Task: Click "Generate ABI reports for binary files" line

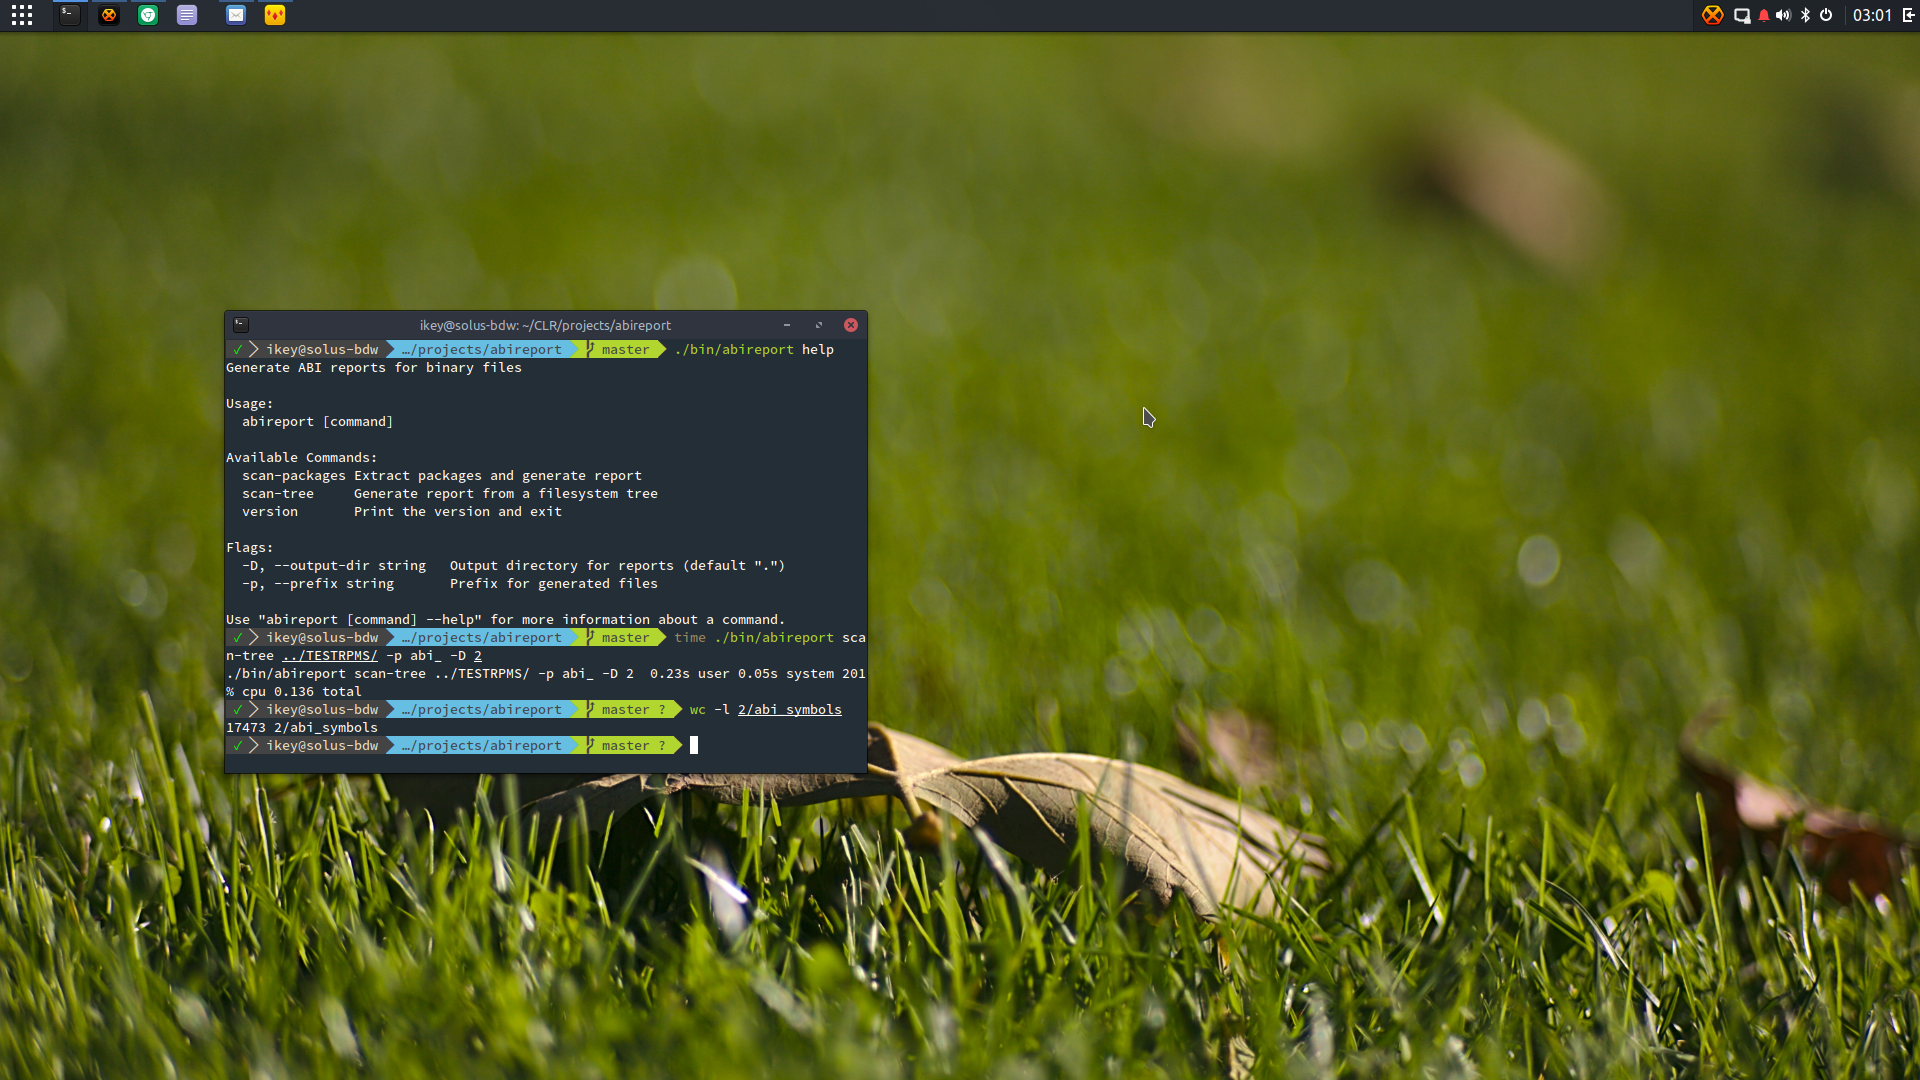Action: click(x=374, y=368)
